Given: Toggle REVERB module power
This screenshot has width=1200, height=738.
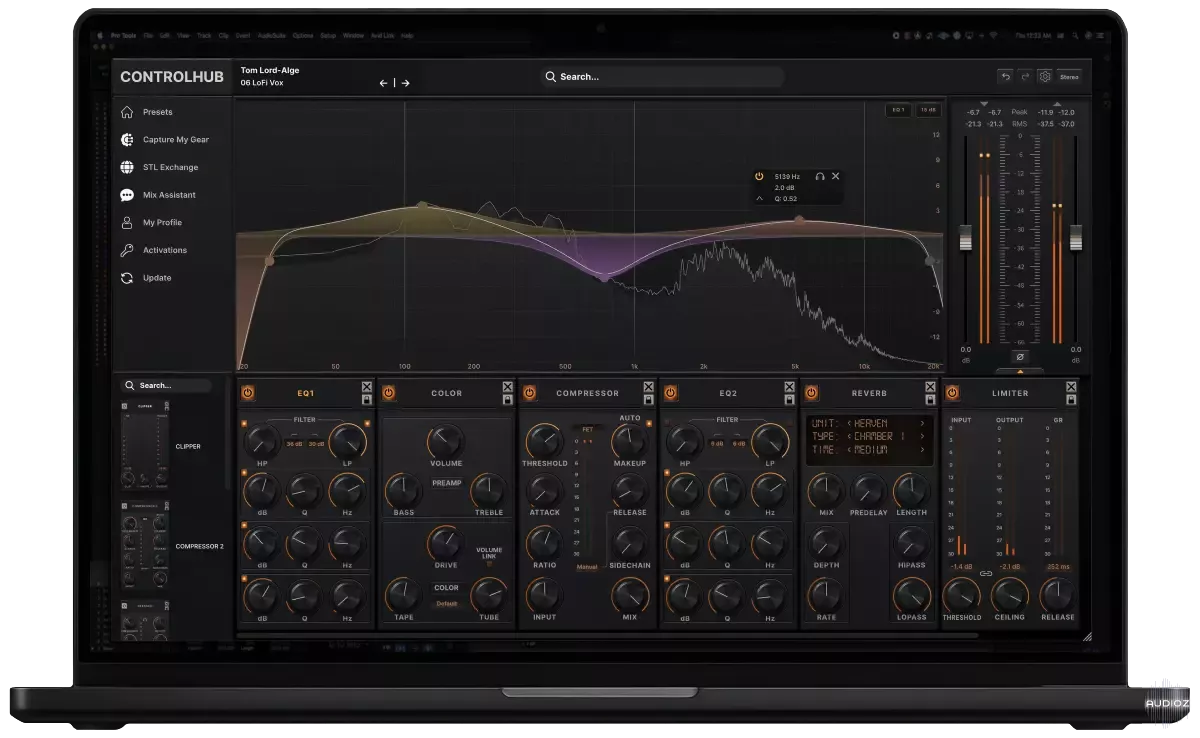Looking at the screenshot, I should [811, 393].
